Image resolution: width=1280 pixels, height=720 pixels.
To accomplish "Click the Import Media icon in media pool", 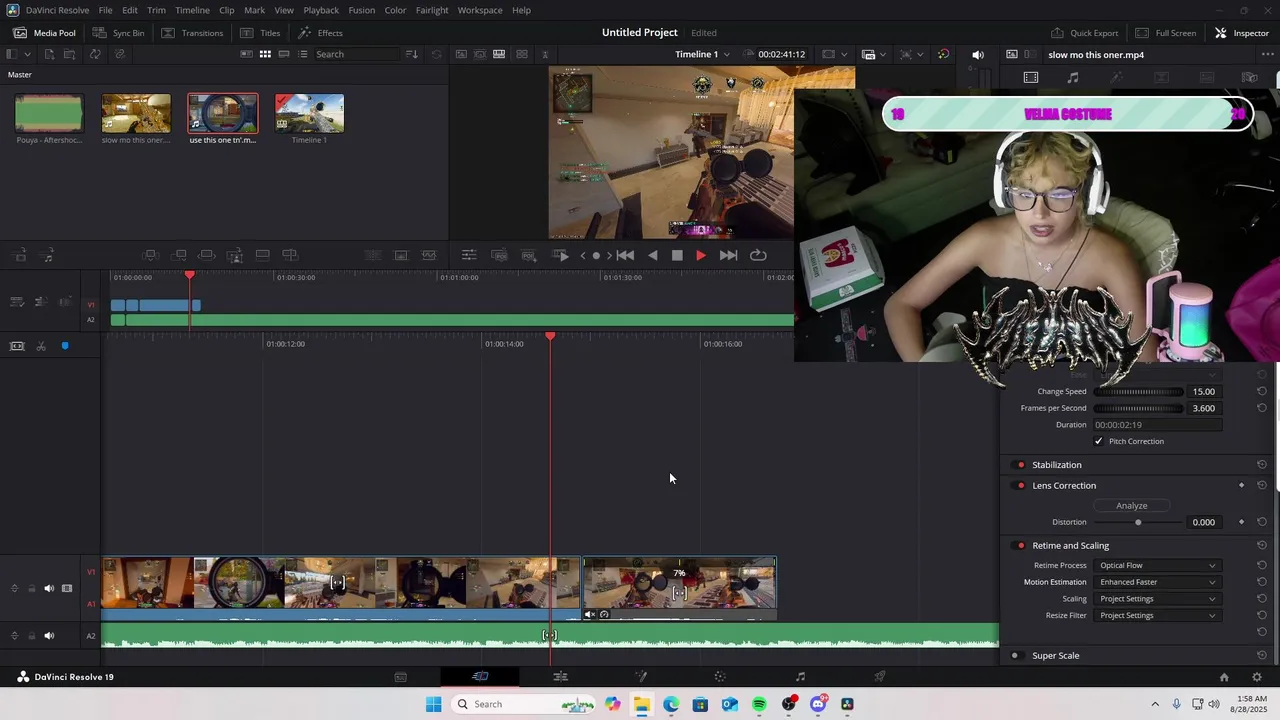I will point(49,54).
